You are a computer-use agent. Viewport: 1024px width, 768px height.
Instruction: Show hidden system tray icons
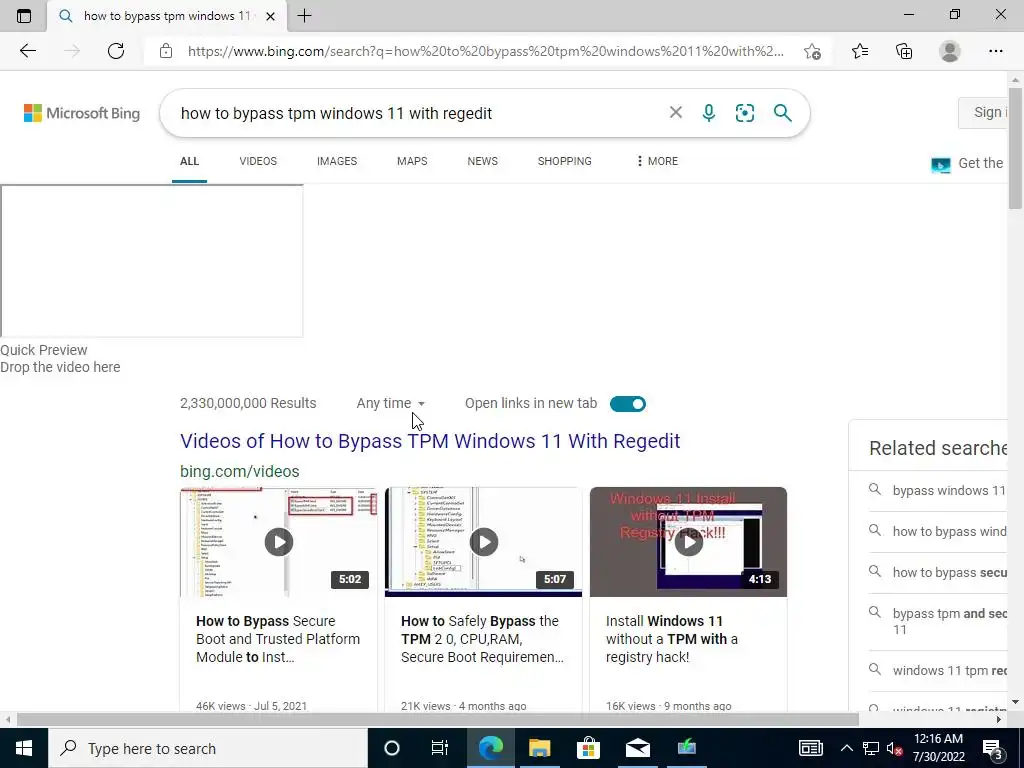[x=846, y=748]
